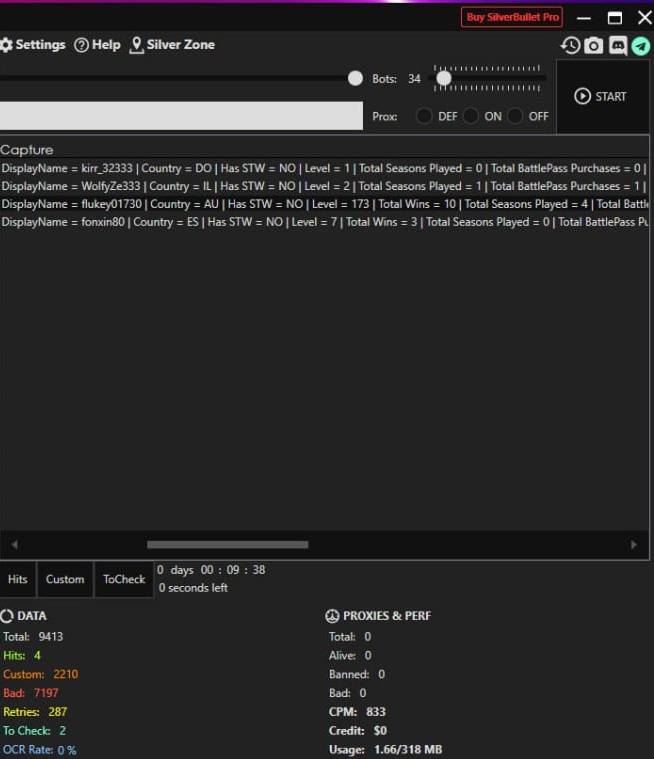The height and width of the screenshot is (759, 654).
Task: Switch to the Hits tab
Action: (x=18, y=579)
